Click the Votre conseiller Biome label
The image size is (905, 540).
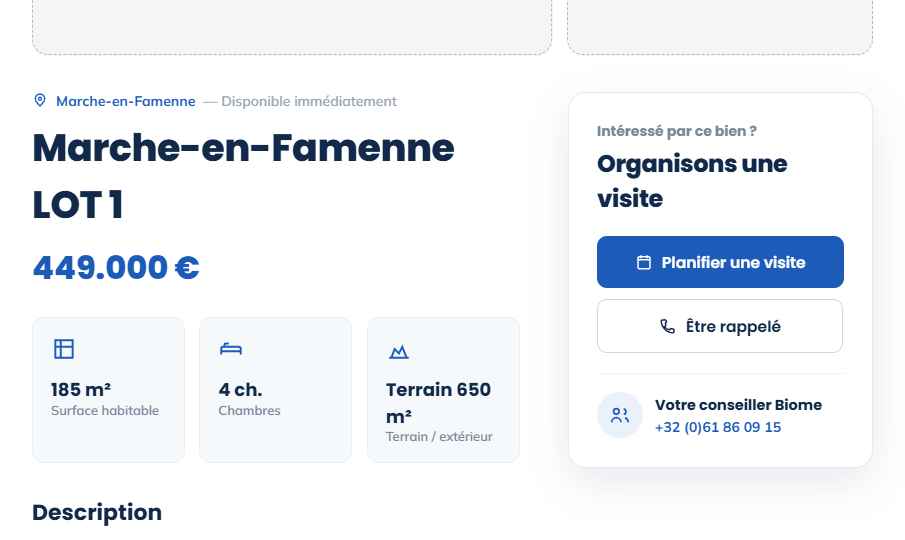(738, 405)
